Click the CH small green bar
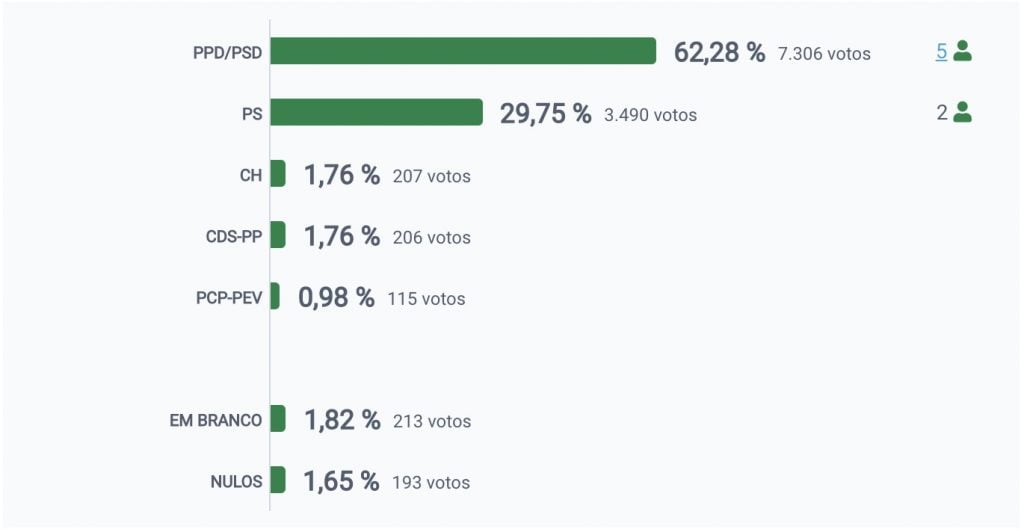The image size is (1024, 529). 278,174
